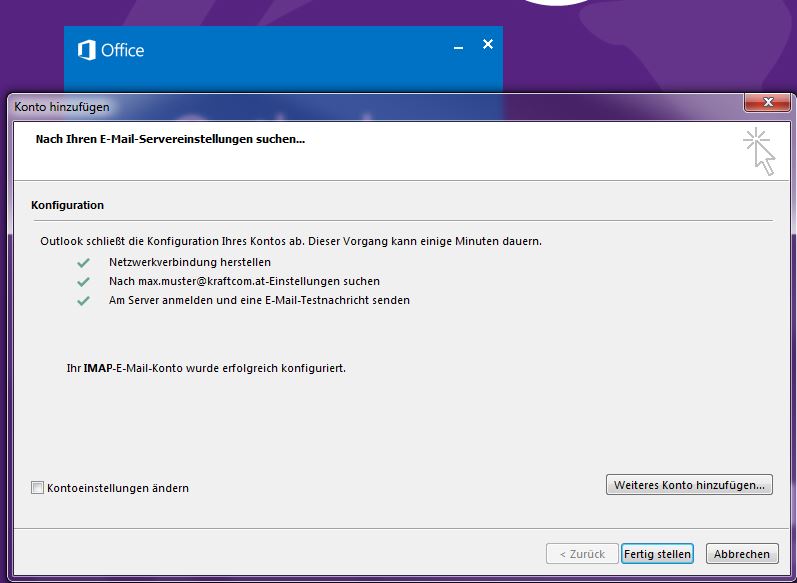Go back using the Zurück button

click(581, 554)
